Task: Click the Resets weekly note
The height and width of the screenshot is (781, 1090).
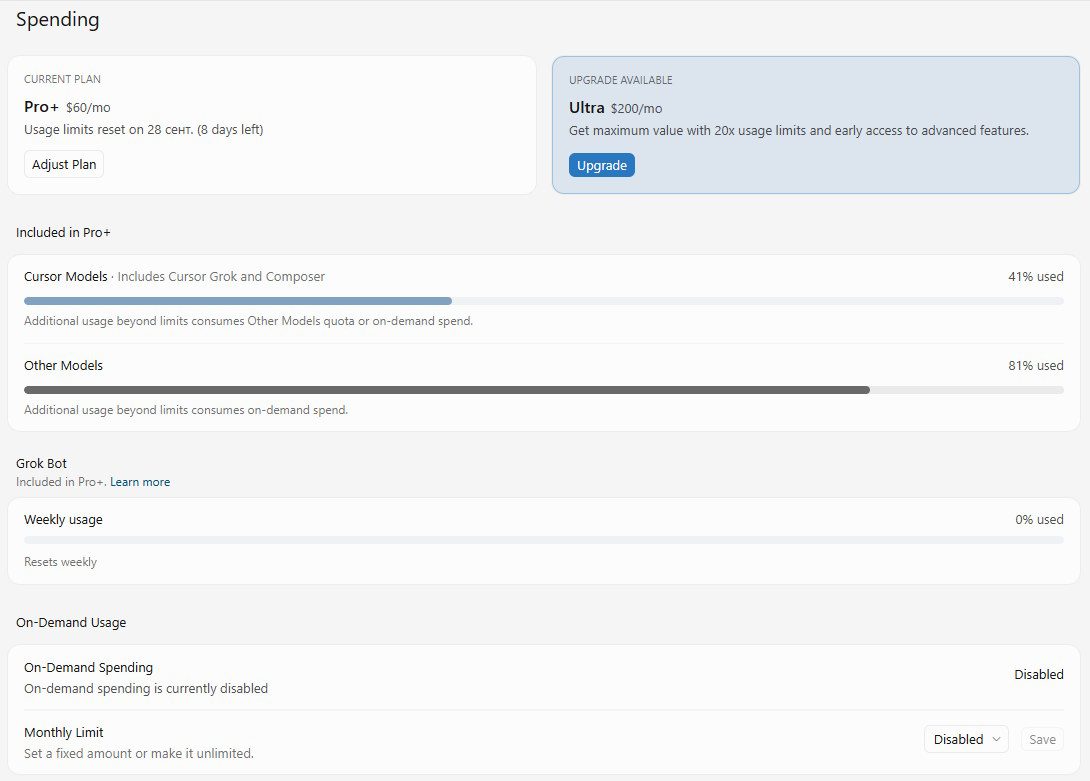Action: 60,562
